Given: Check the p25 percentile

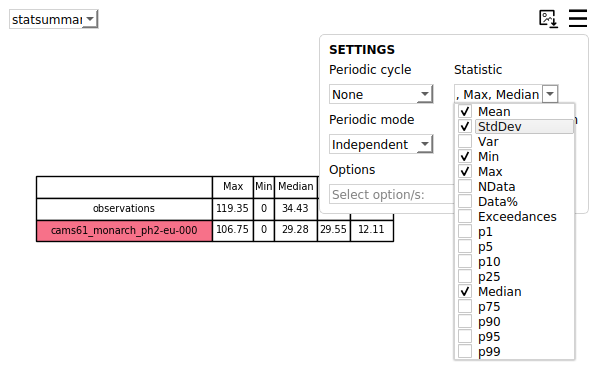Looking at the screenshot, I should tap(465, 276).
